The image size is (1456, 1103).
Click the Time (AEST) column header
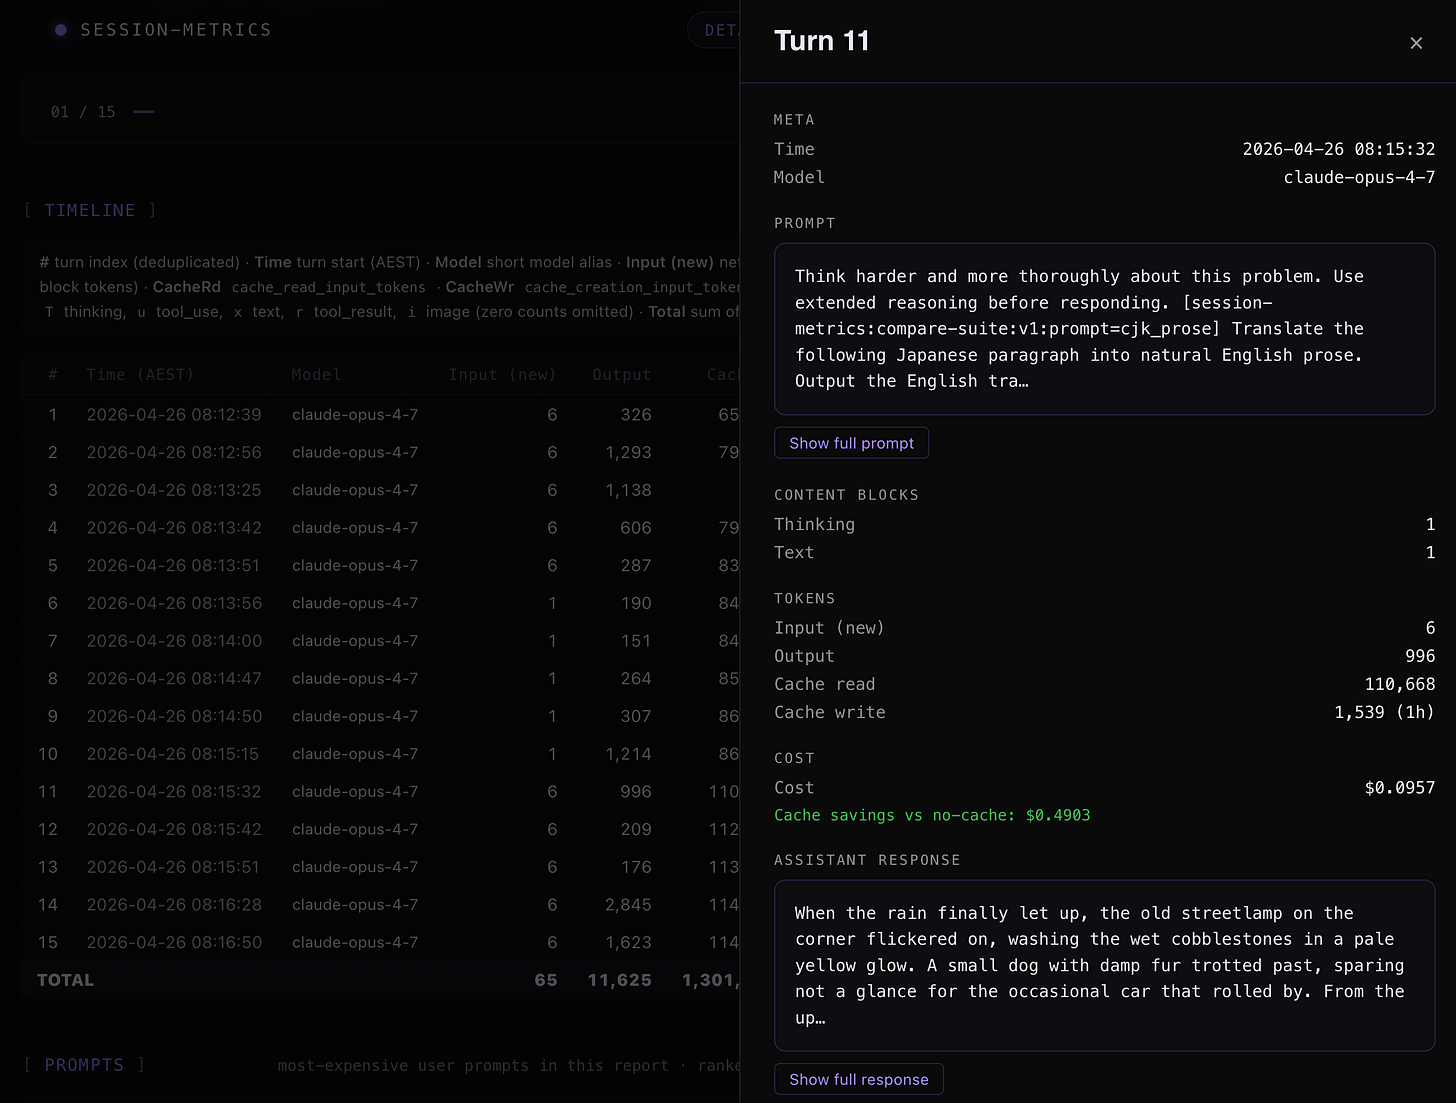tap(140, 374)
